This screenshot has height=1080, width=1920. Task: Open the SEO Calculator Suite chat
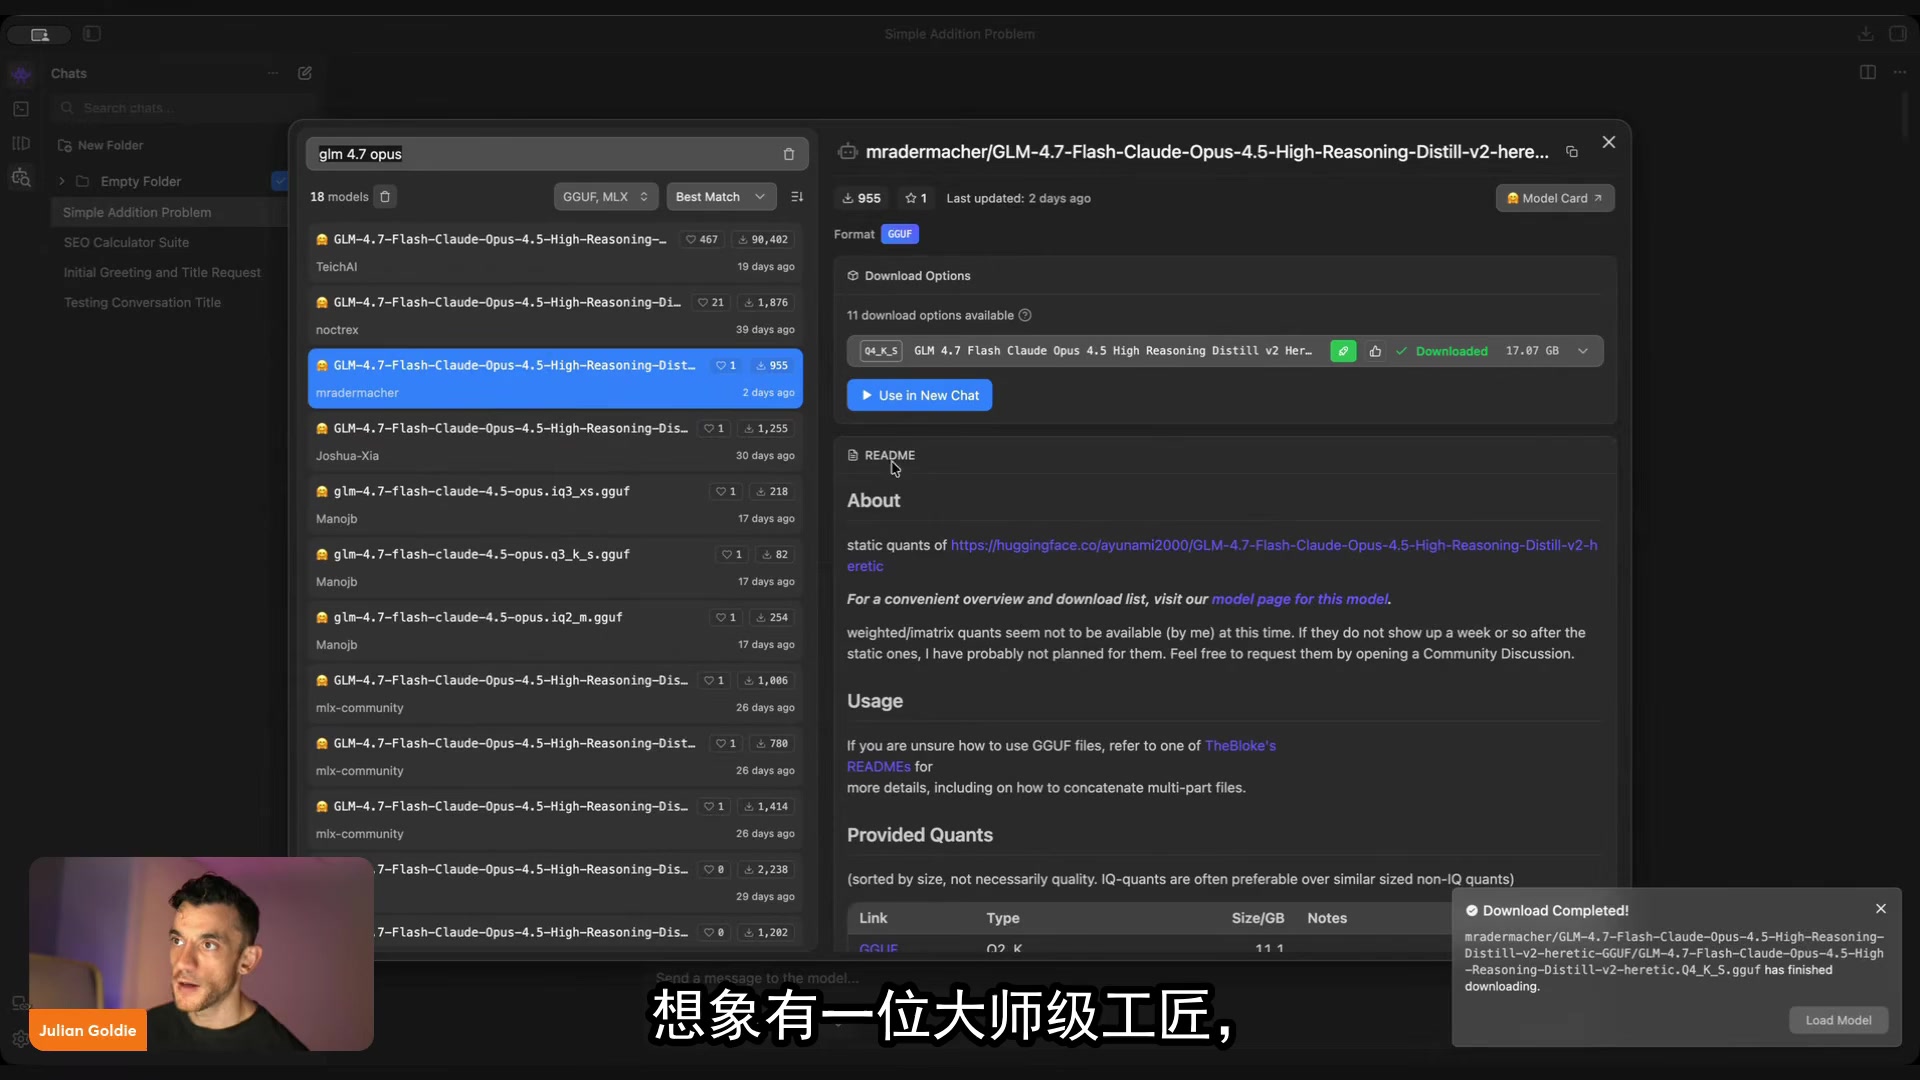(126, 242)
